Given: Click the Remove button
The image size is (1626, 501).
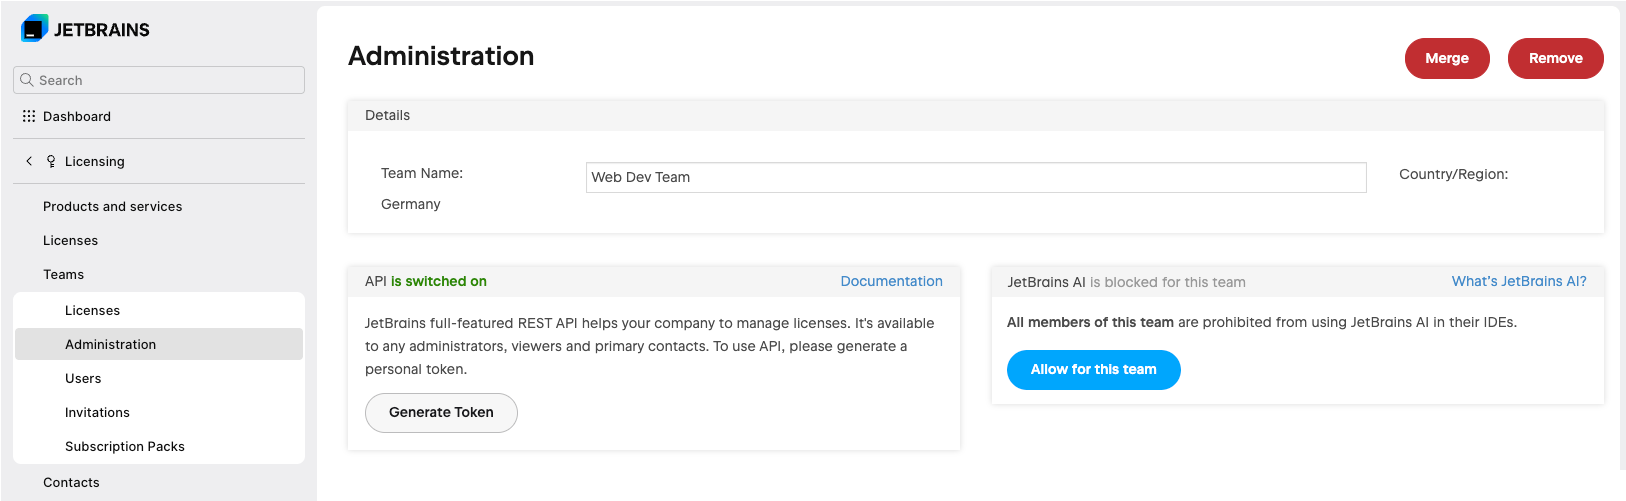Looking at the screenshot, I should [x=1555, y=58].
